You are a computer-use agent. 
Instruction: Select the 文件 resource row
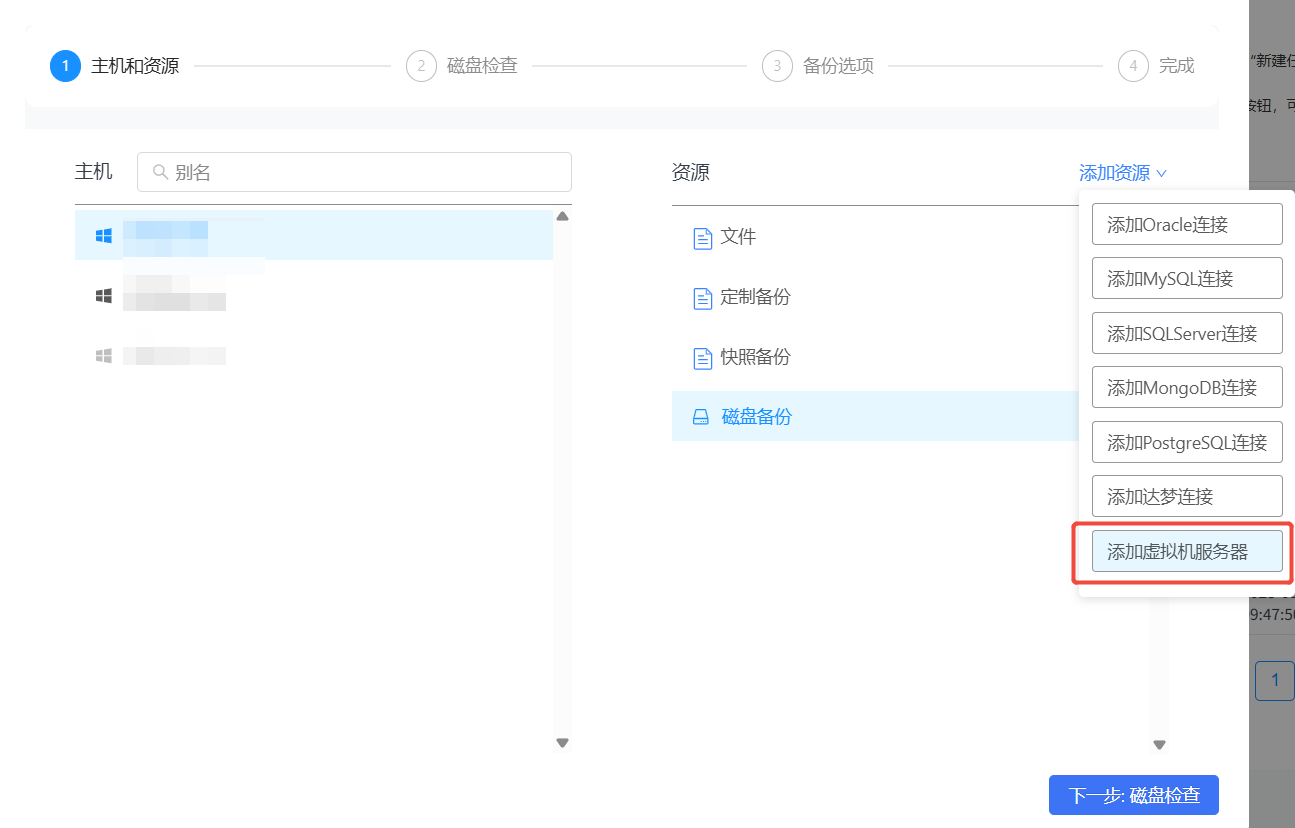[x=875, y=237]
